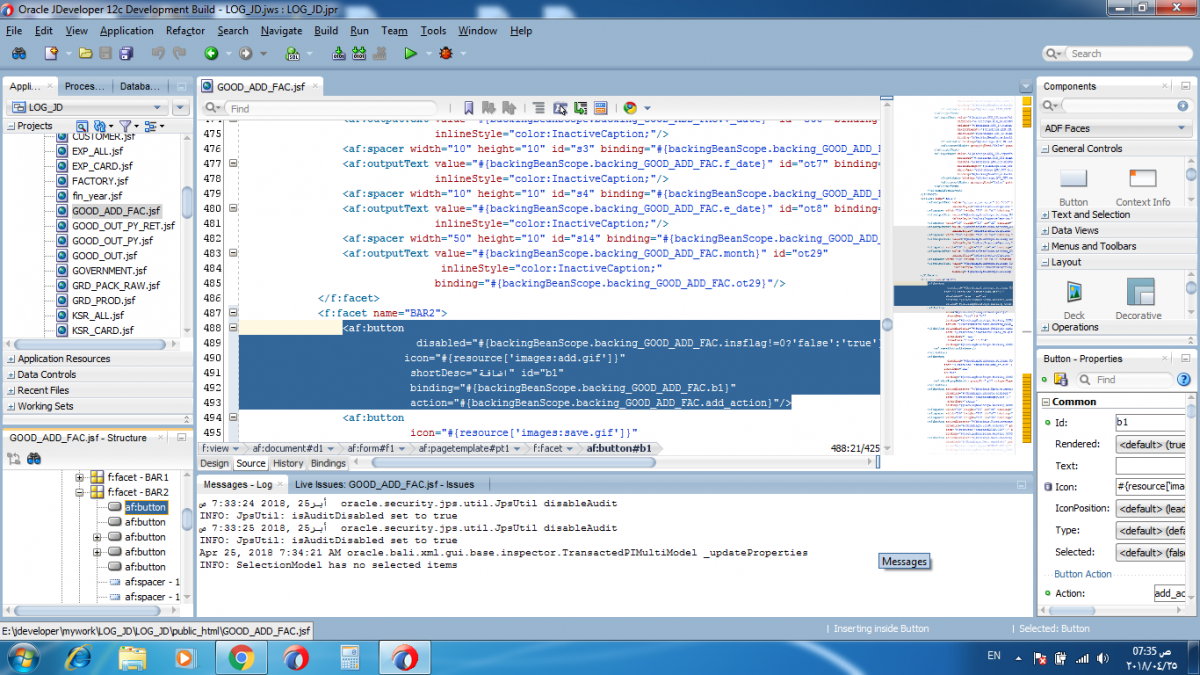This screenshot has height=675, width=1200.
Task: Click the Id field in Properties
Action: 1150,423
